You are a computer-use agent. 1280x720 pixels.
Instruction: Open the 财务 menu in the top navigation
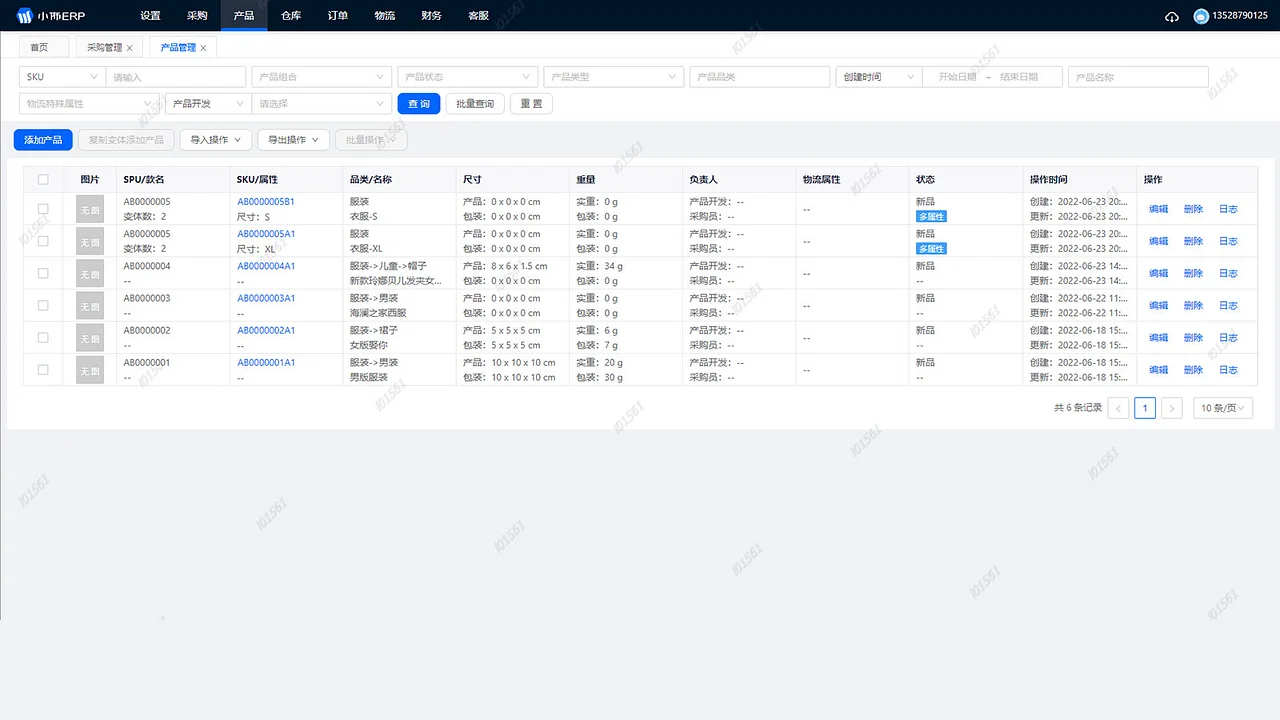[431, 15]
